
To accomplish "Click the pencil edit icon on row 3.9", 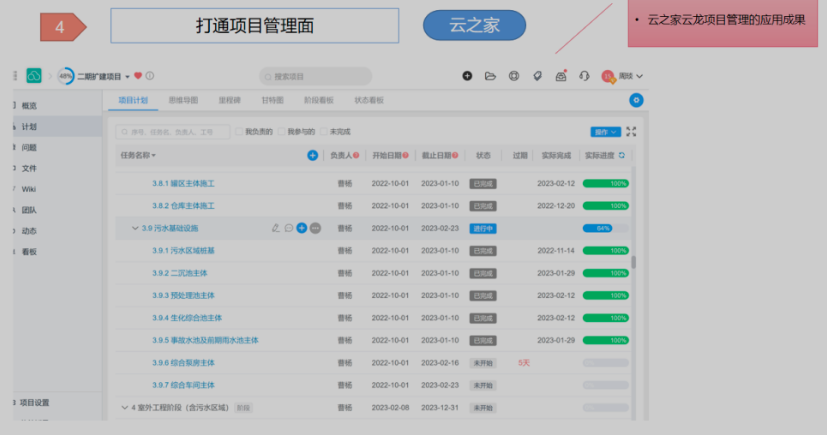I will 275,228.
